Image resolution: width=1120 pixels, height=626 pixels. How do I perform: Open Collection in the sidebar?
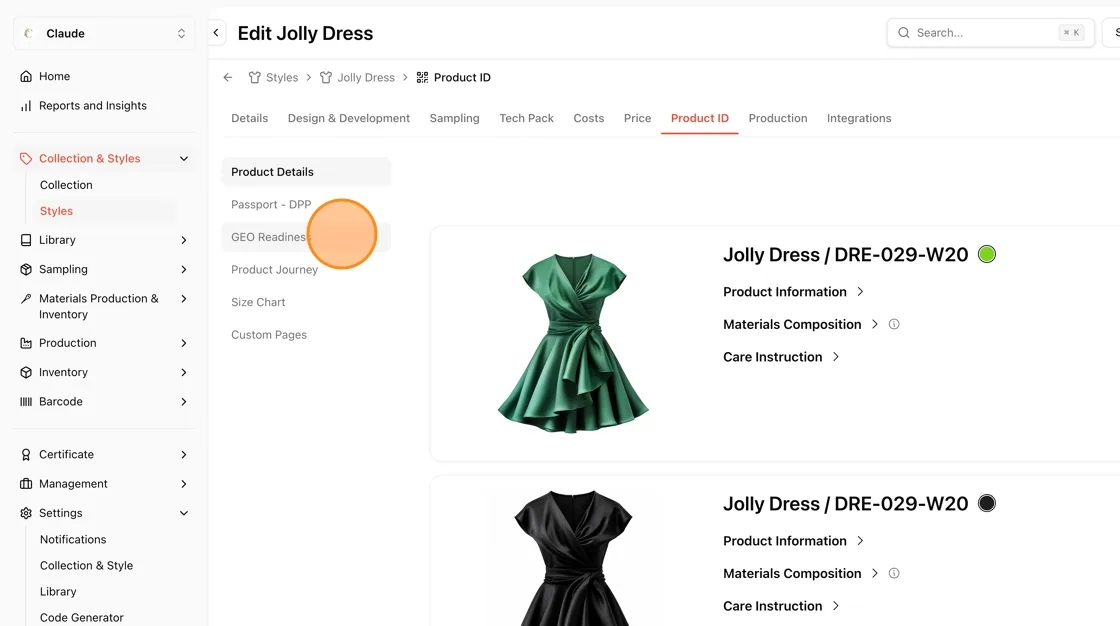coord(66,185)
